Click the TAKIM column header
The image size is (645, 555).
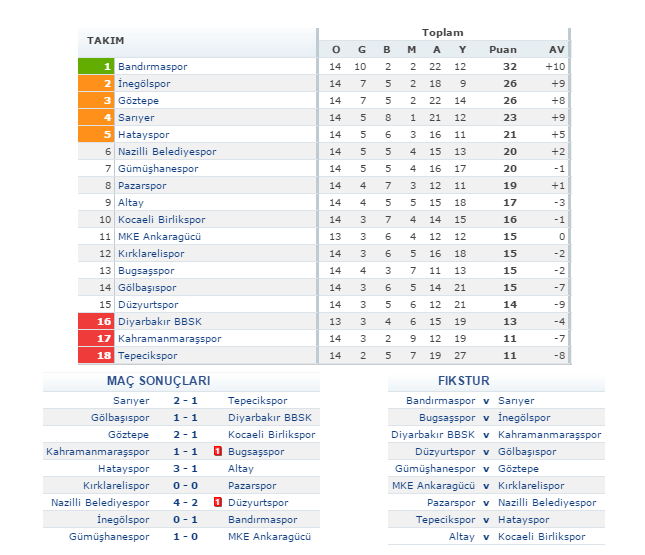click(x=105, y=41)
